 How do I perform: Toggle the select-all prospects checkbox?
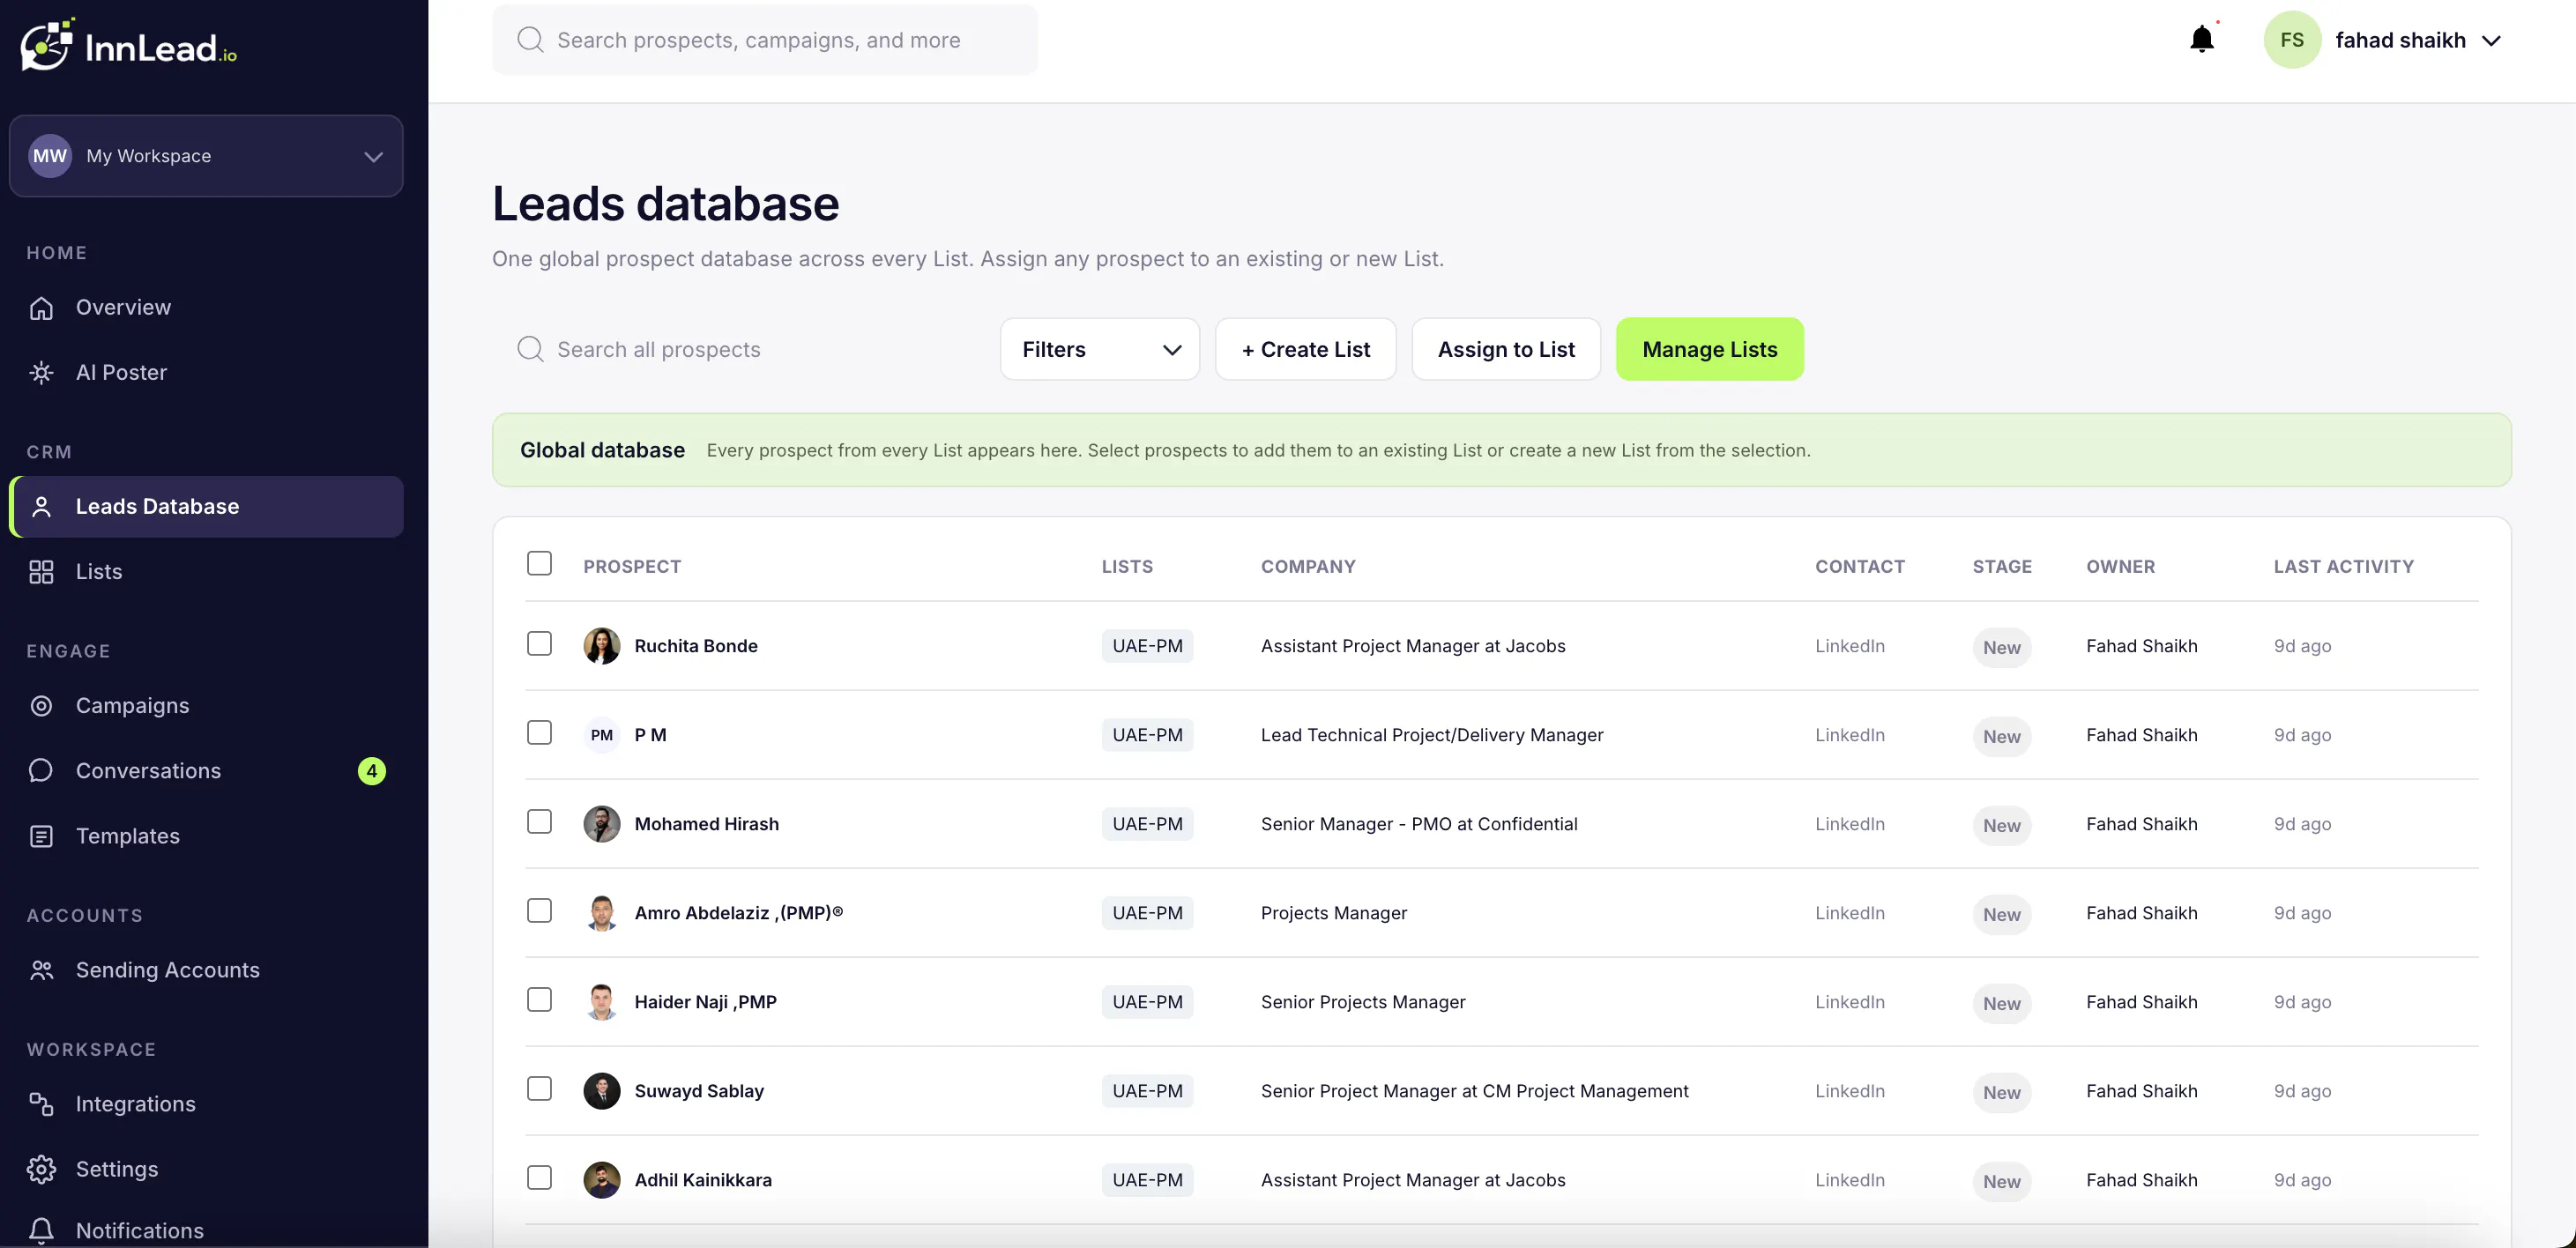point(539,563)
